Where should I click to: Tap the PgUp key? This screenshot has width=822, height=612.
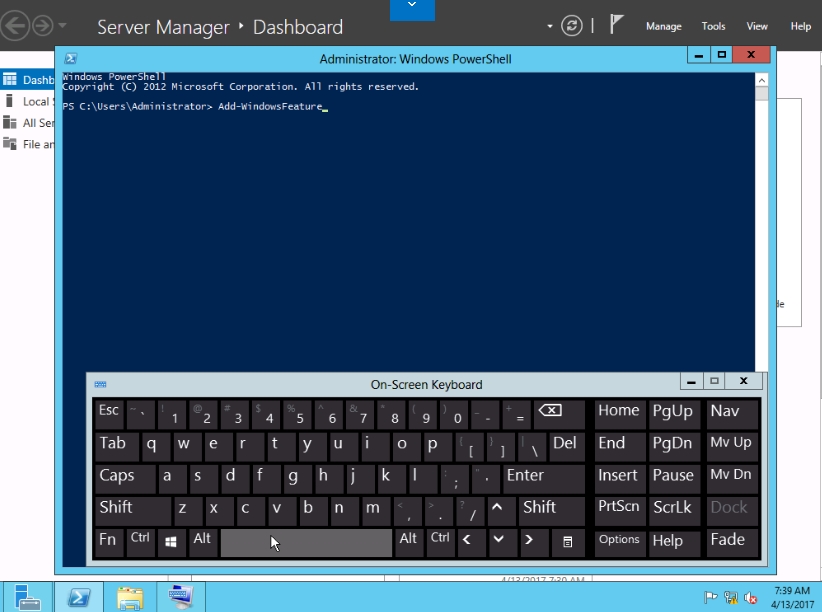coord(674,414)
